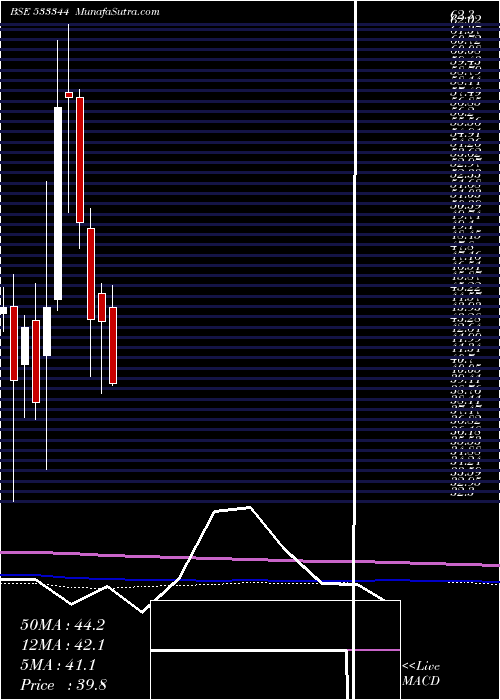This screenshot has height=700, width=500.
Task: Click the 'MunafaSutra.com' header text
Action: click(117, 12)
